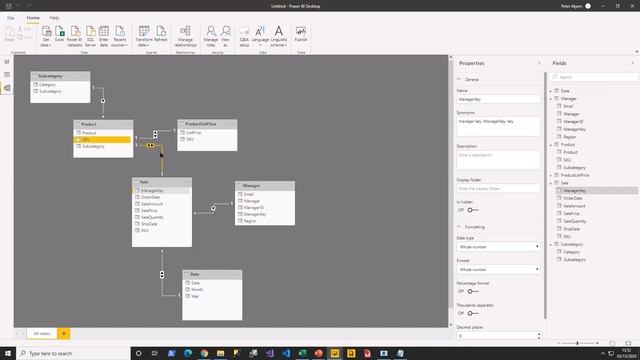Collapse the Fields pane
Viewport: 640px width, 360px height.
pyautogui.click(x=632, y=63)
